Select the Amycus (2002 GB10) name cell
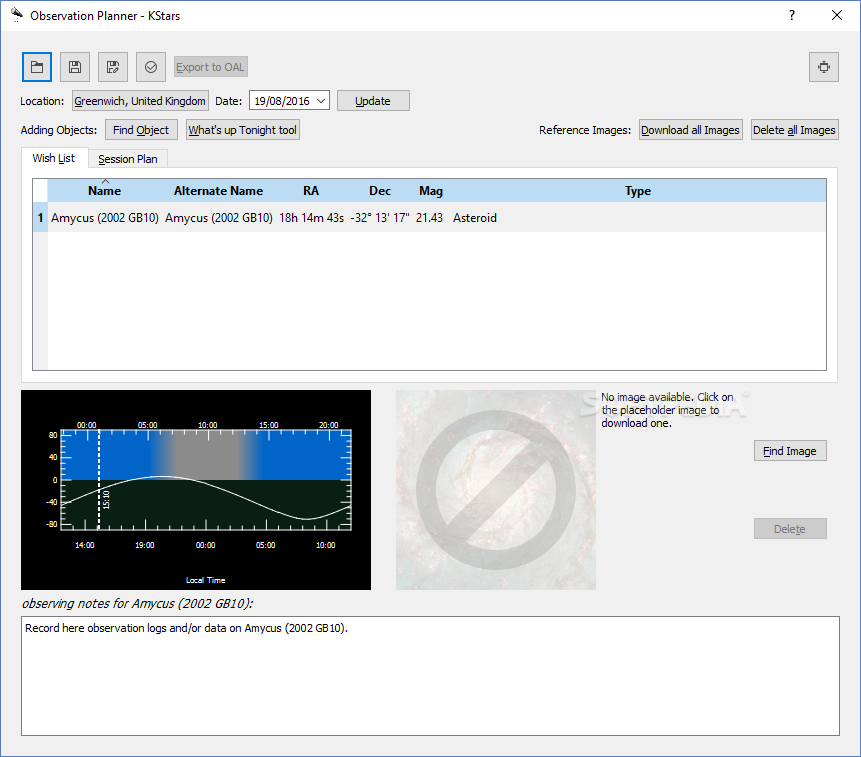Viewport: 861px width, 757px height. (104, 217)
